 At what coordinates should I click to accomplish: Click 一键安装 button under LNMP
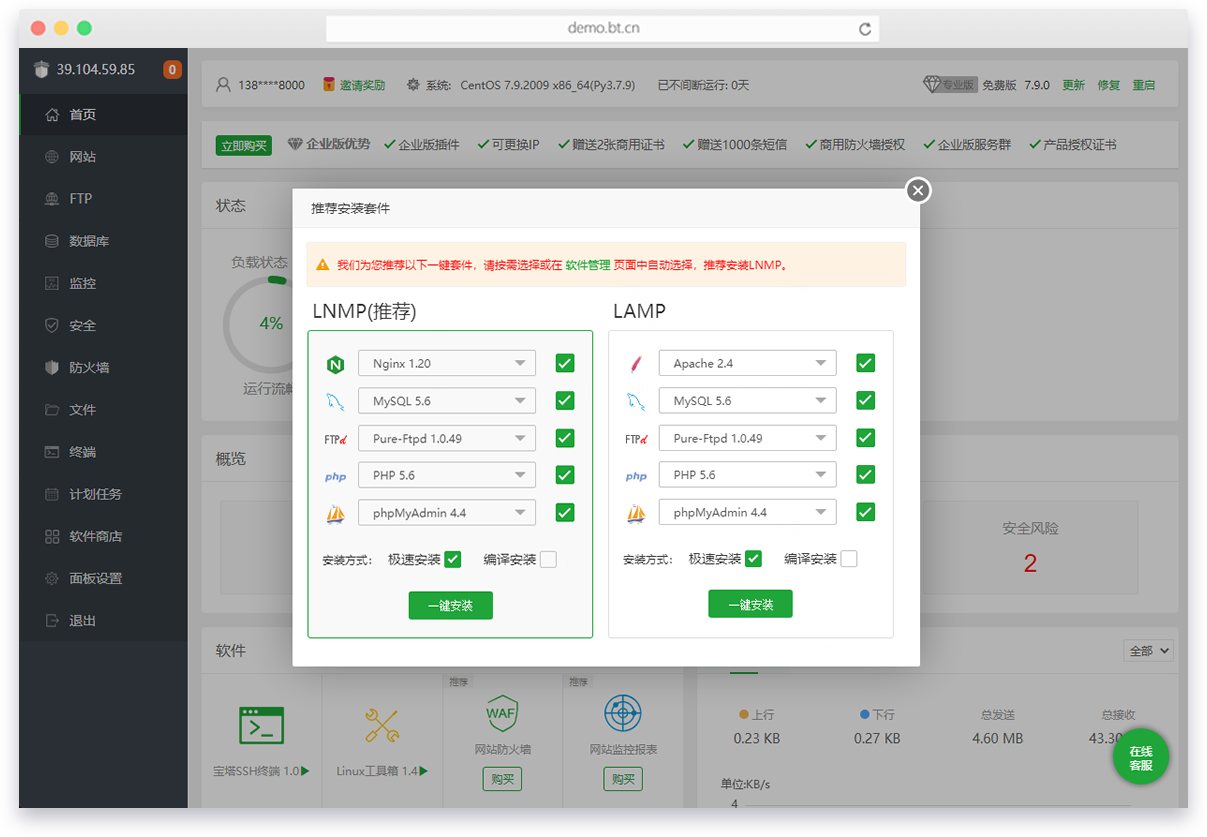tap(450, 605)
